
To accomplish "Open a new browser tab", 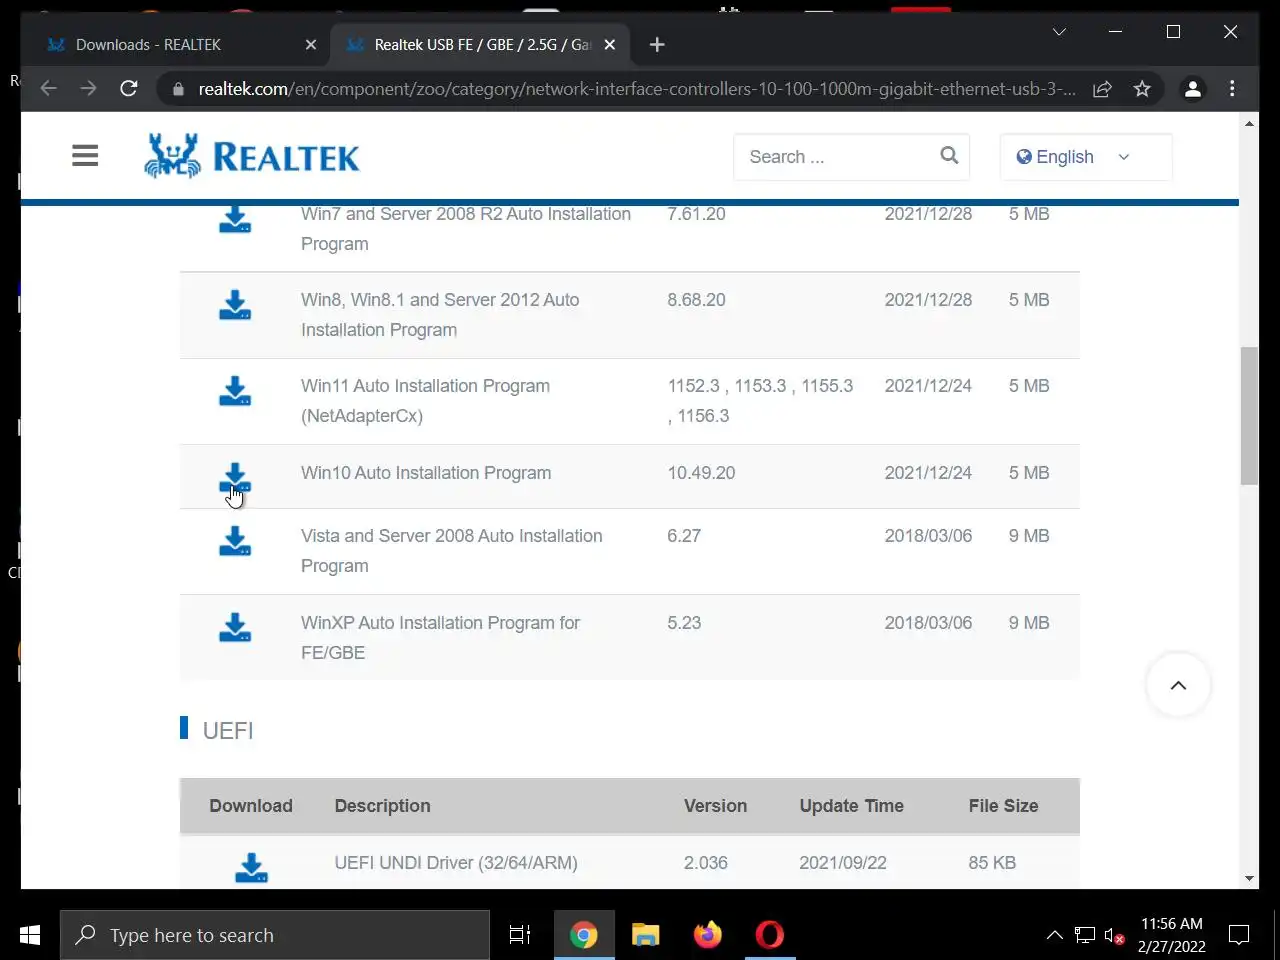I will [657, 45].
